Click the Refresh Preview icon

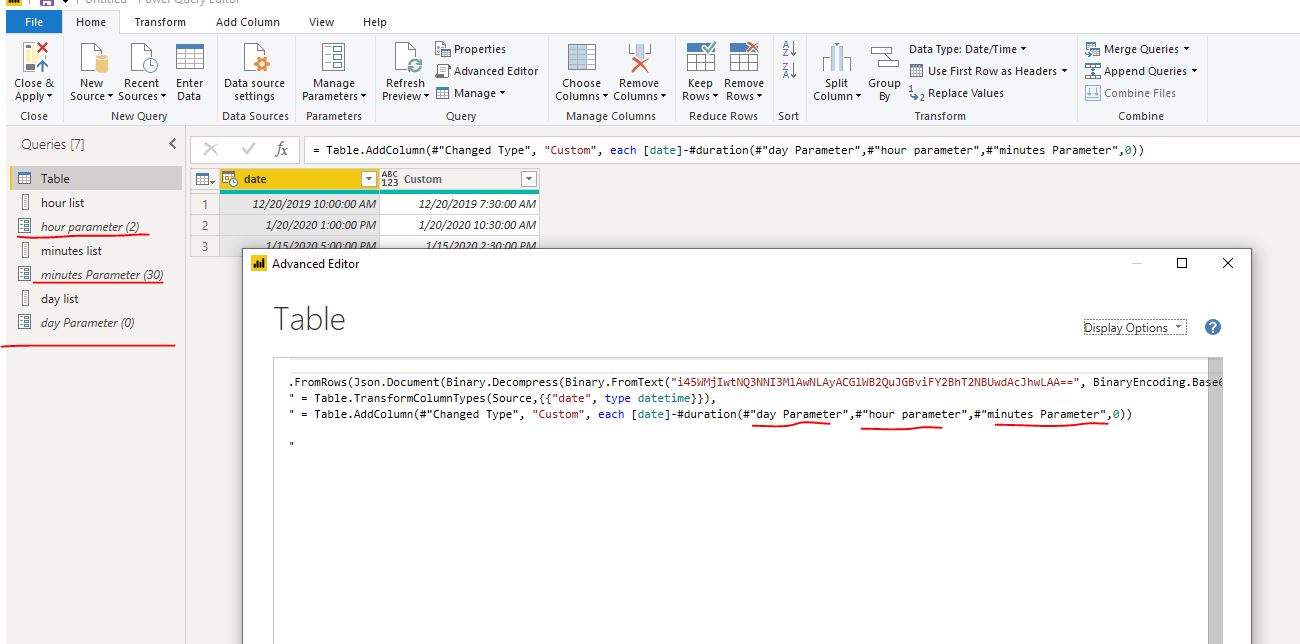point(405,58)
